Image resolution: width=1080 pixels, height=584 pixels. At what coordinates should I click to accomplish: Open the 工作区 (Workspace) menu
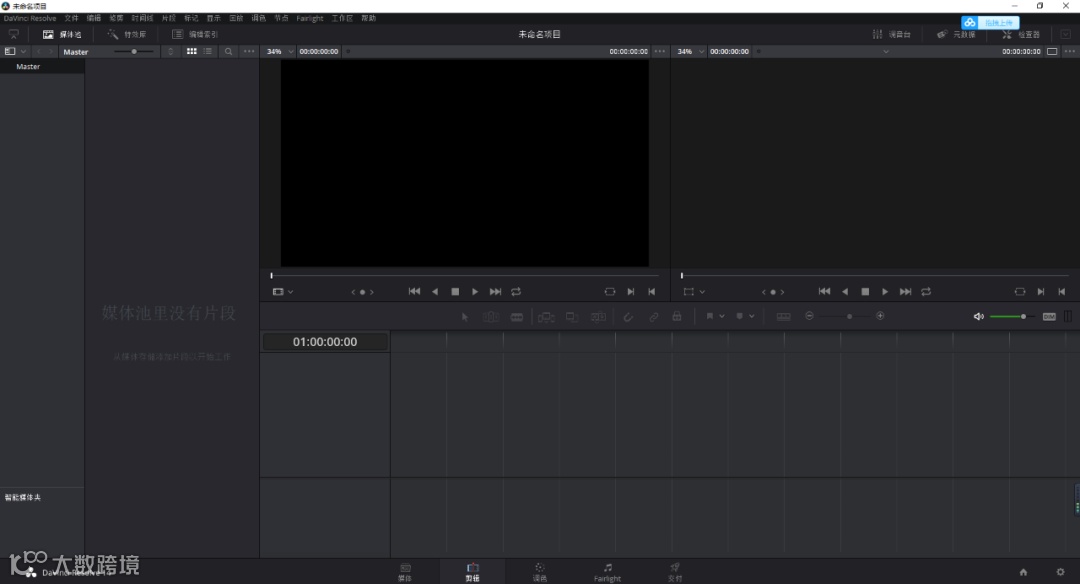342,19
